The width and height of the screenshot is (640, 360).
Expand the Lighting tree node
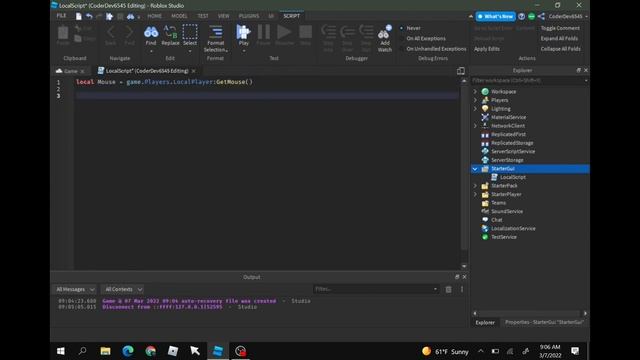tap(475, 109)
